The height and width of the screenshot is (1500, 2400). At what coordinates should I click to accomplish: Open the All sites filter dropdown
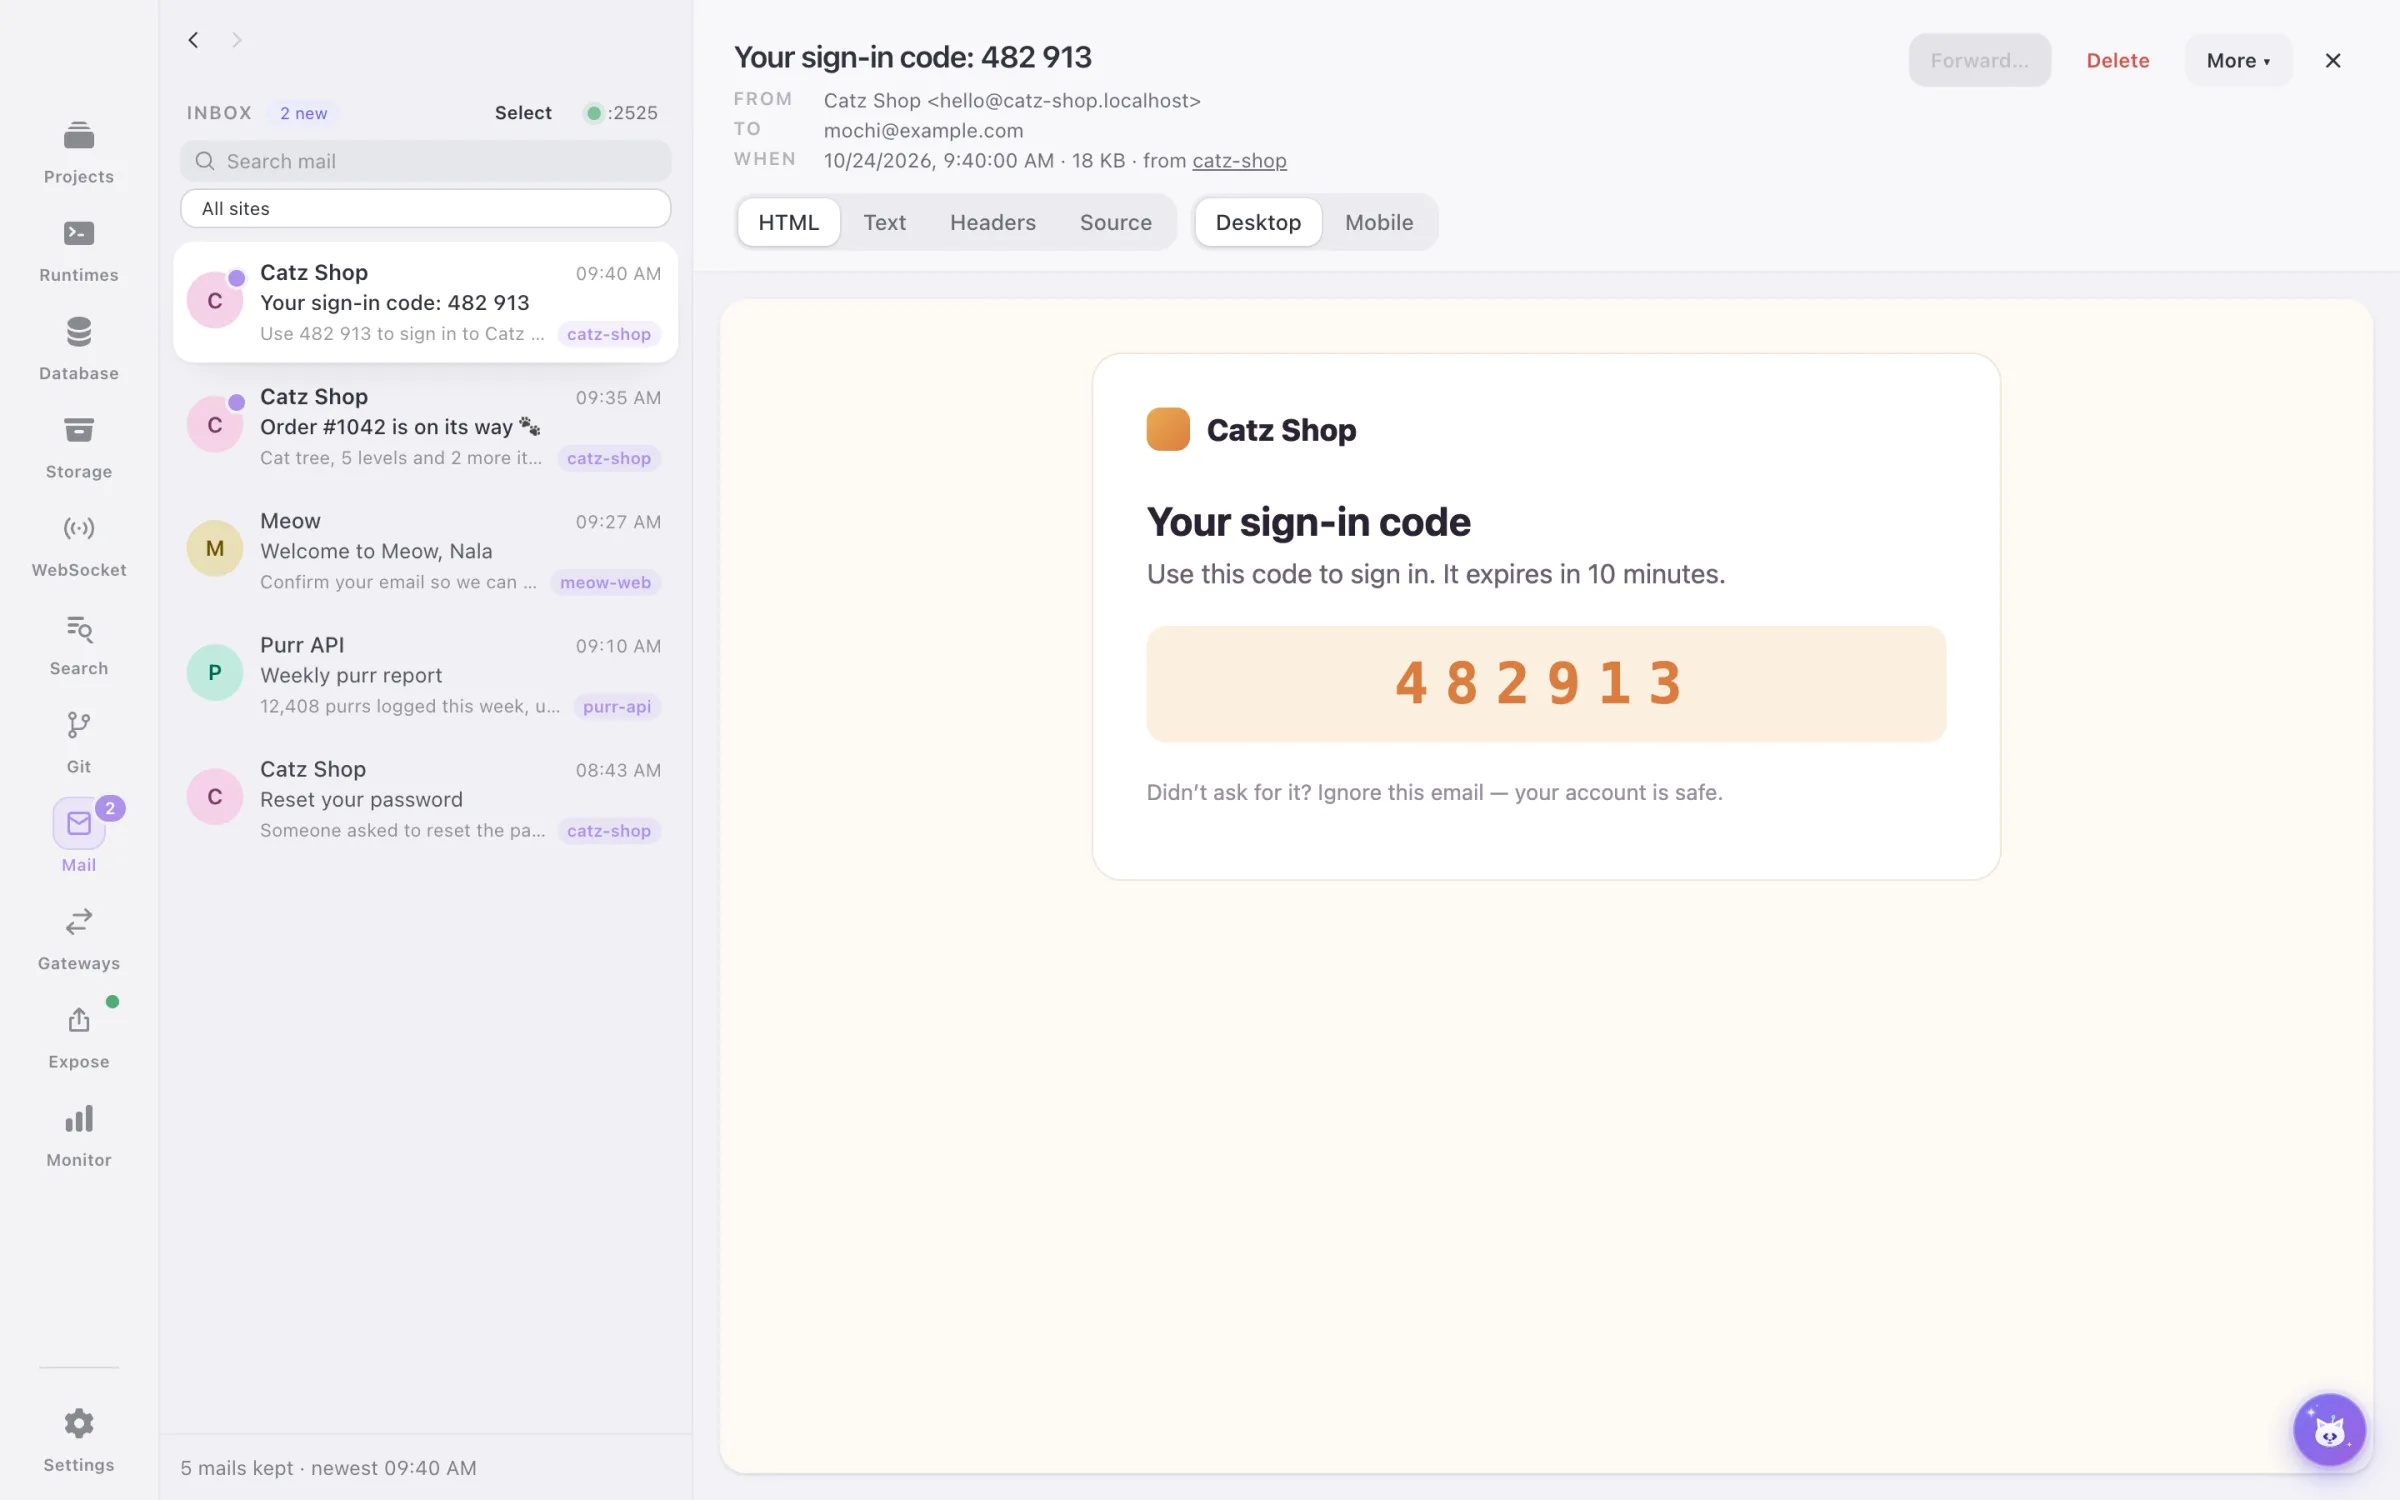[x=425, y=208]
